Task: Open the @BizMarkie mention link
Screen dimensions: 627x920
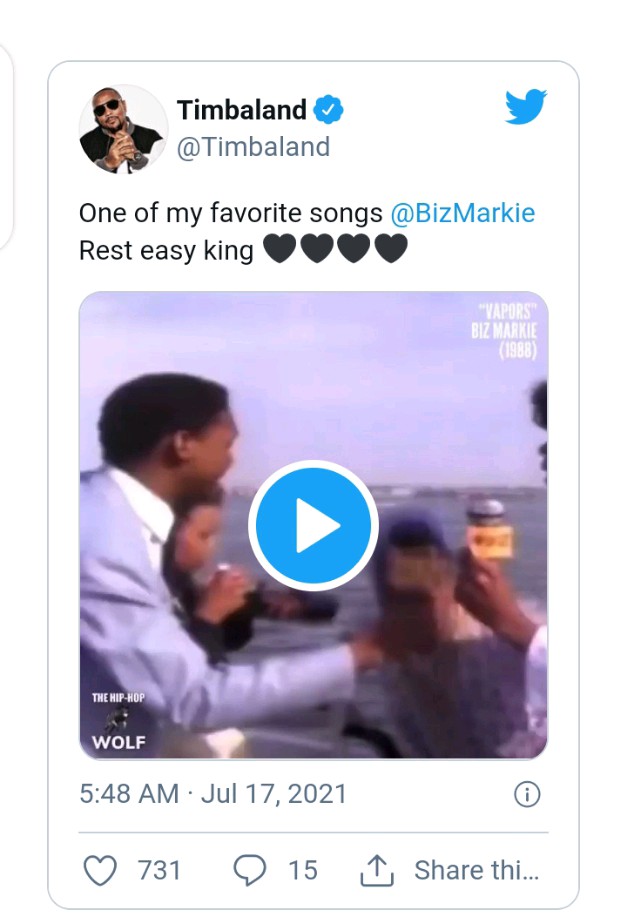Action: [x=463, y=212]
